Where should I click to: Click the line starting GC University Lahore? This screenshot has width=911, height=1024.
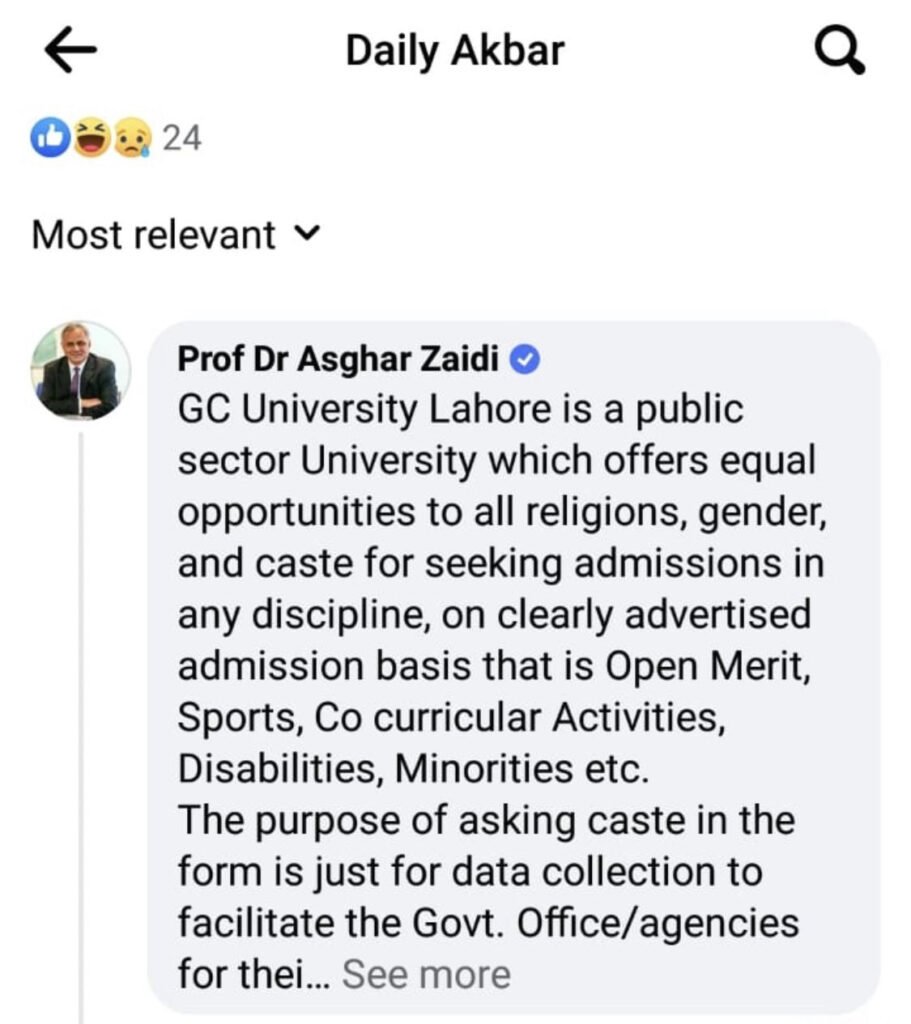tap(460, 410)
